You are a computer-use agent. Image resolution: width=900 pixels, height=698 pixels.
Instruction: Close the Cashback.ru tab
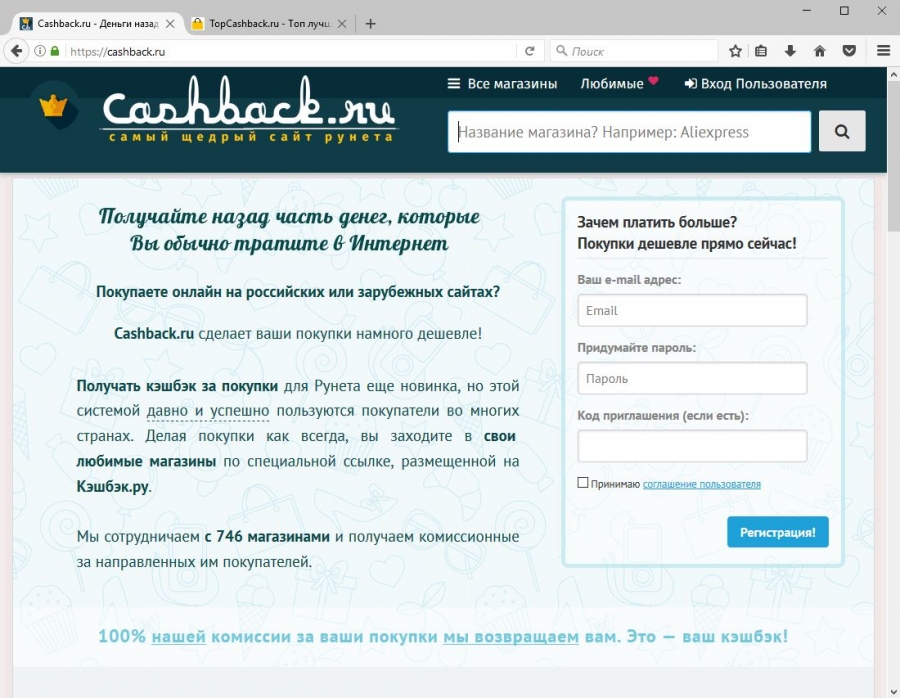(x=170, y=24)
